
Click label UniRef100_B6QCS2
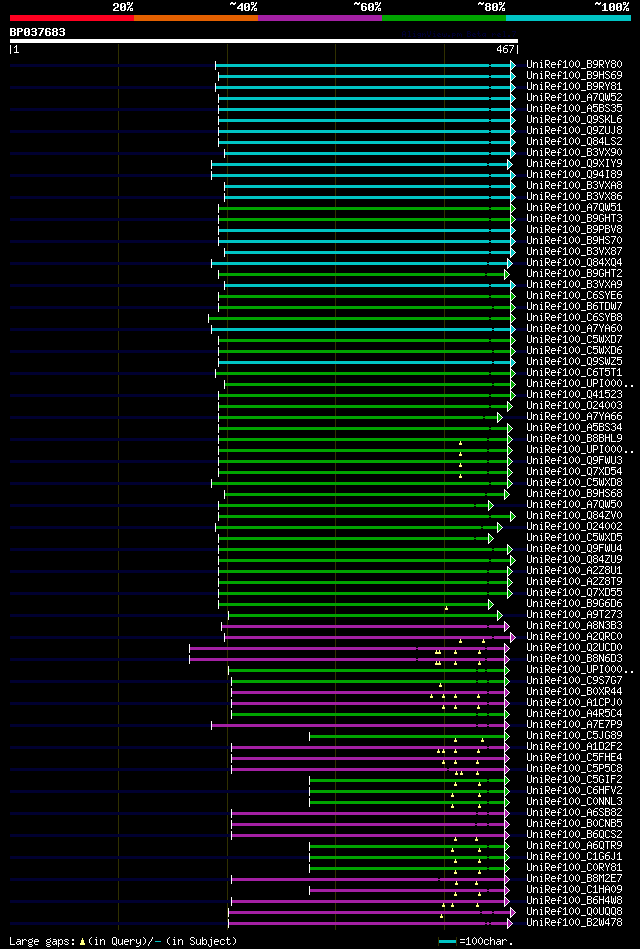coord(574,835)
